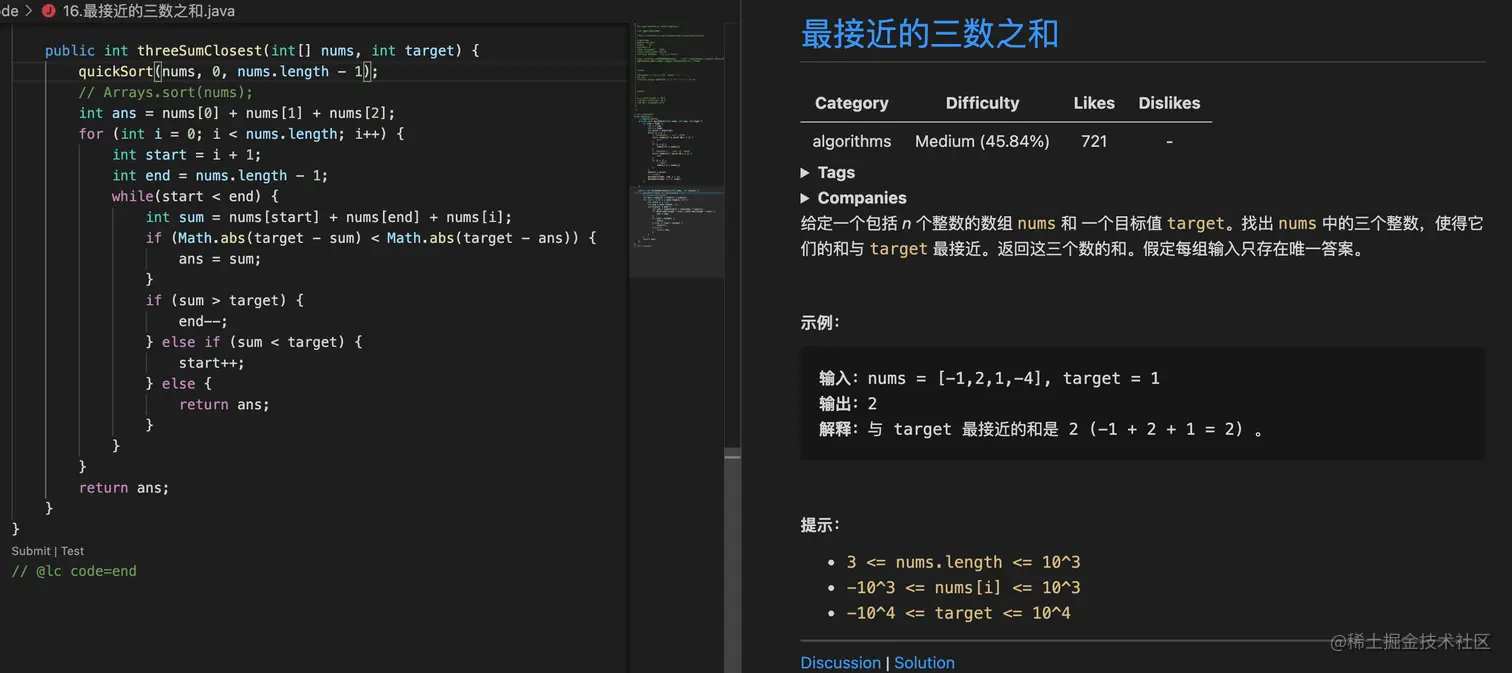Open the 16.最接近的三数之和.java breadcrumb
Viewport: 1512px width, 673px height.
pyautogui.click(x=149, y=11)
